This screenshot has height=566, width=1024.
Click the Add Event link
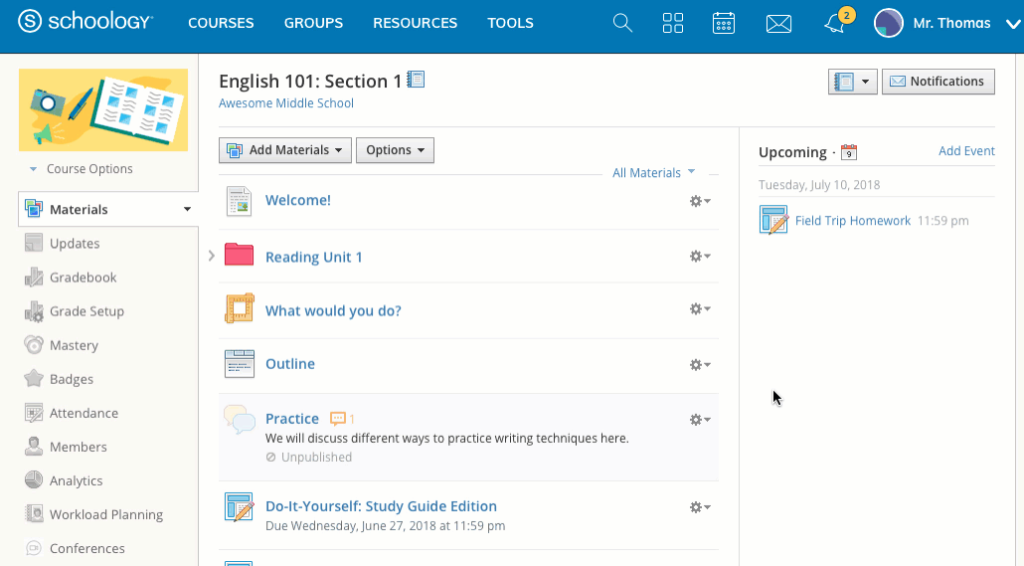[966, 151]
